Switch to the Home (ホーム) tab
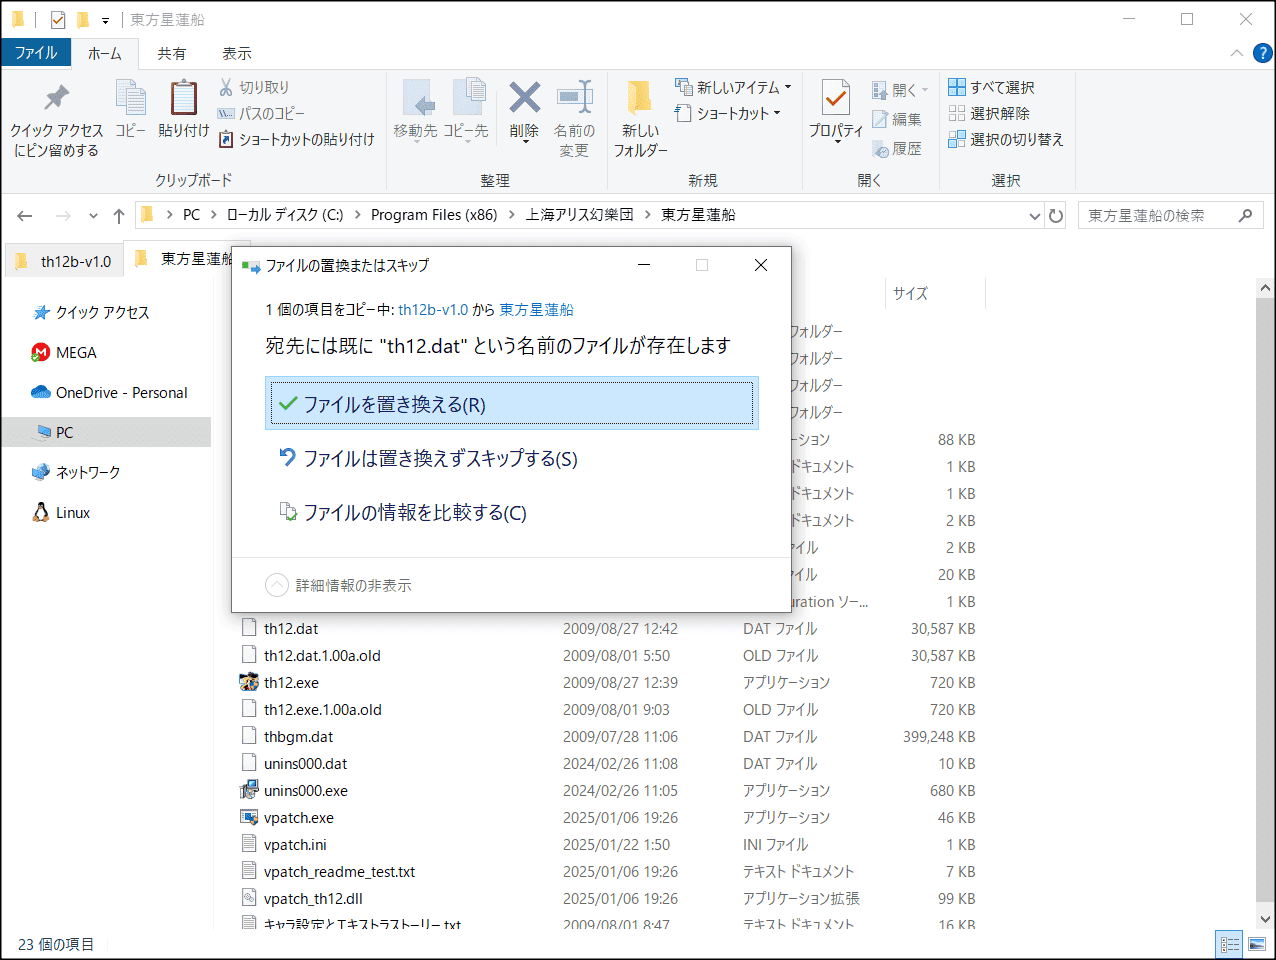The image size is (1276, 960). point(104,53)
